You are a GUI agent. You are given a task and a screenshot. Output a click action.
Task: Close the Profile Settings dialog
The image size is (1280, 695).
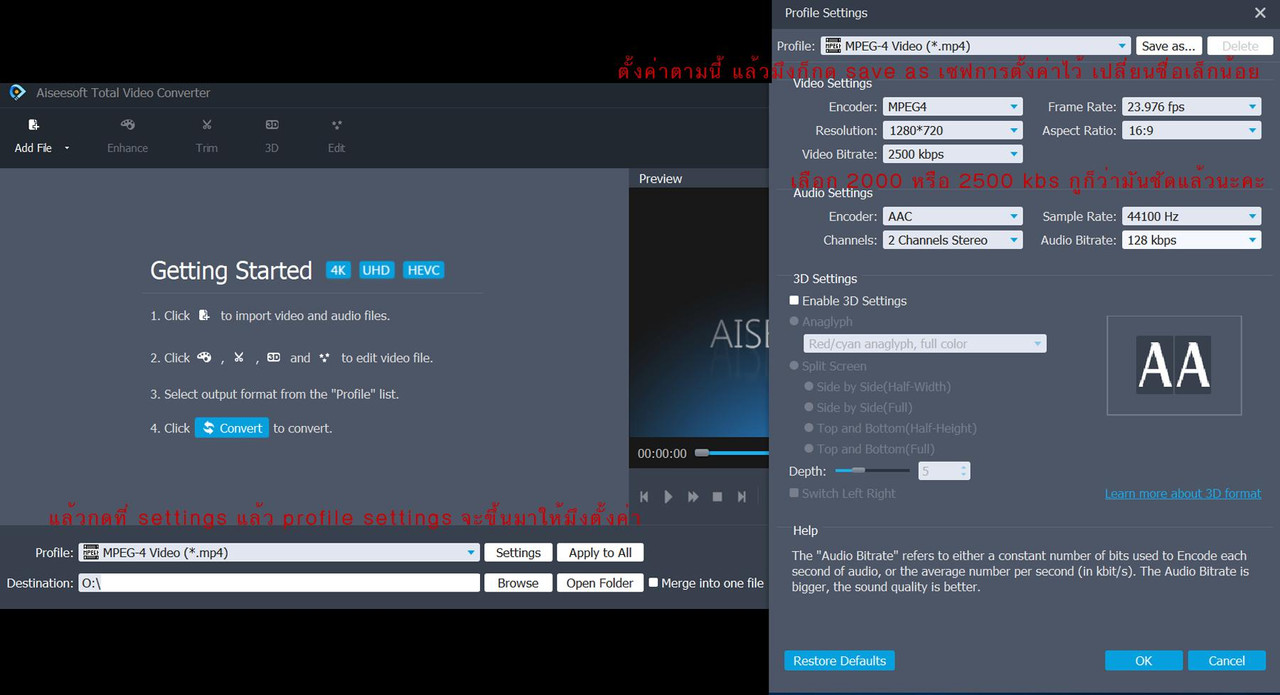tap(1260, 13)
